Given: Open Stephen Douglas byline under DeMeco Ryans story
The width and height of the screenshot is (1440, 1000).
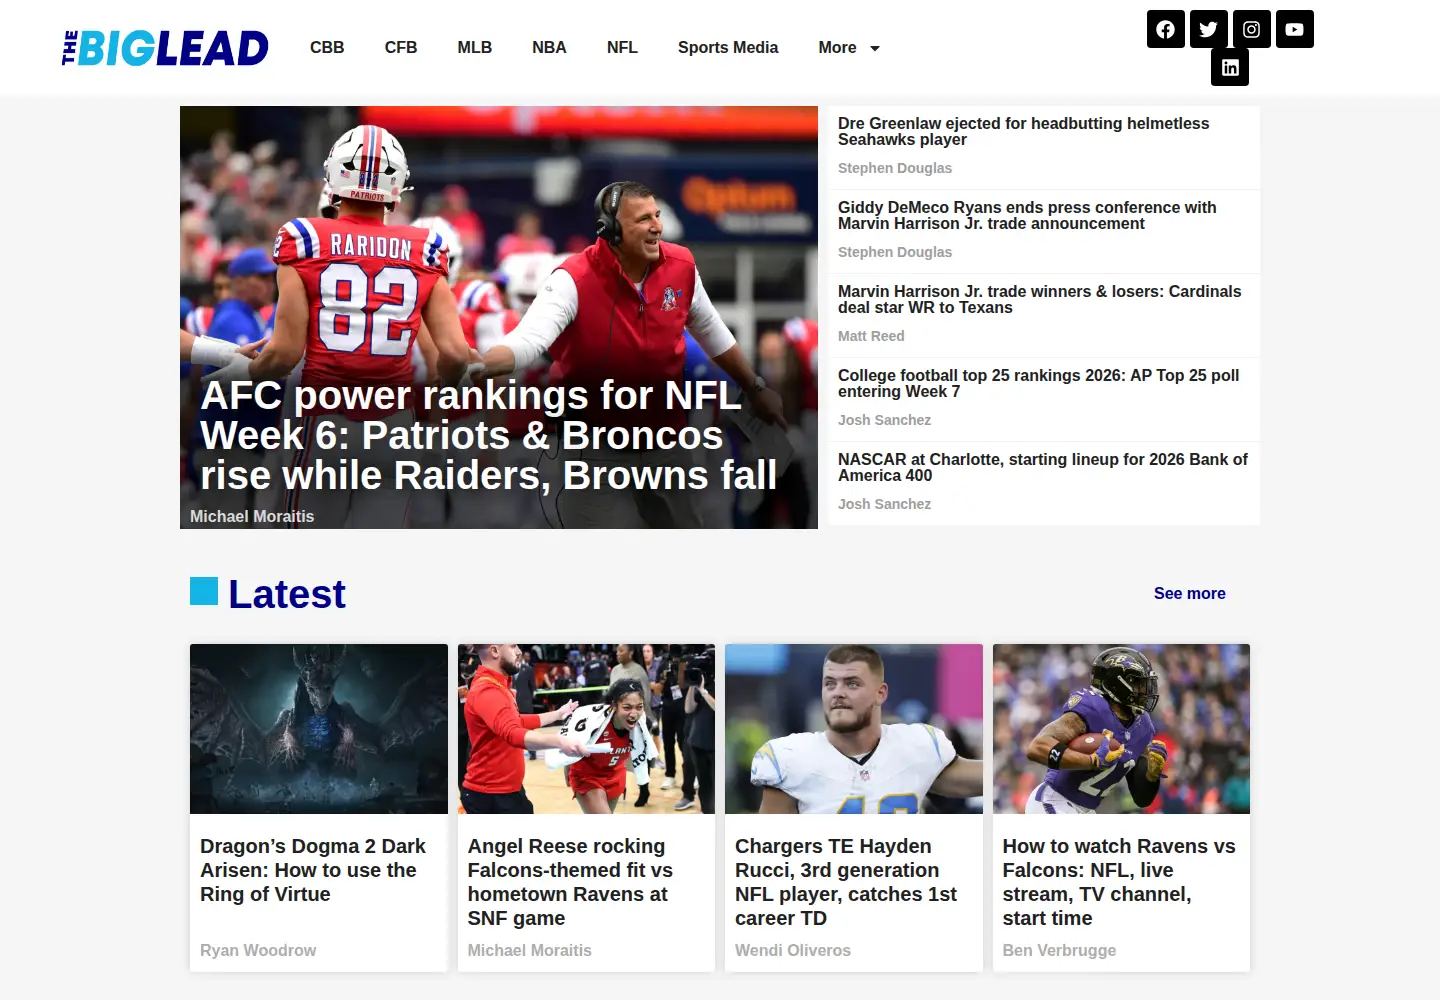Looking at the screenshot, I should click(x=895, y=252).
